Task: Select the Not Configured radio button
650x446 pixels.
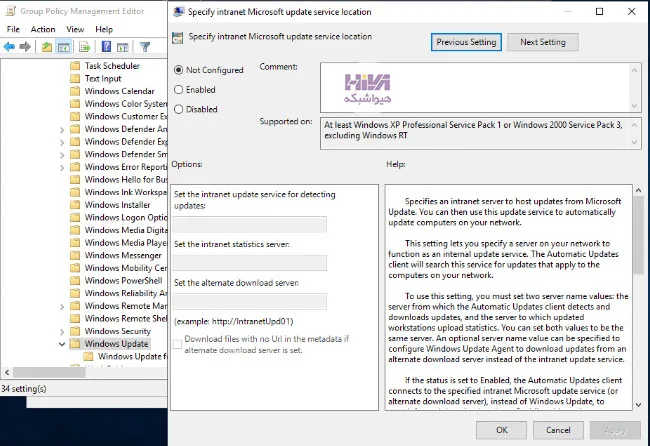Action: 178,70
